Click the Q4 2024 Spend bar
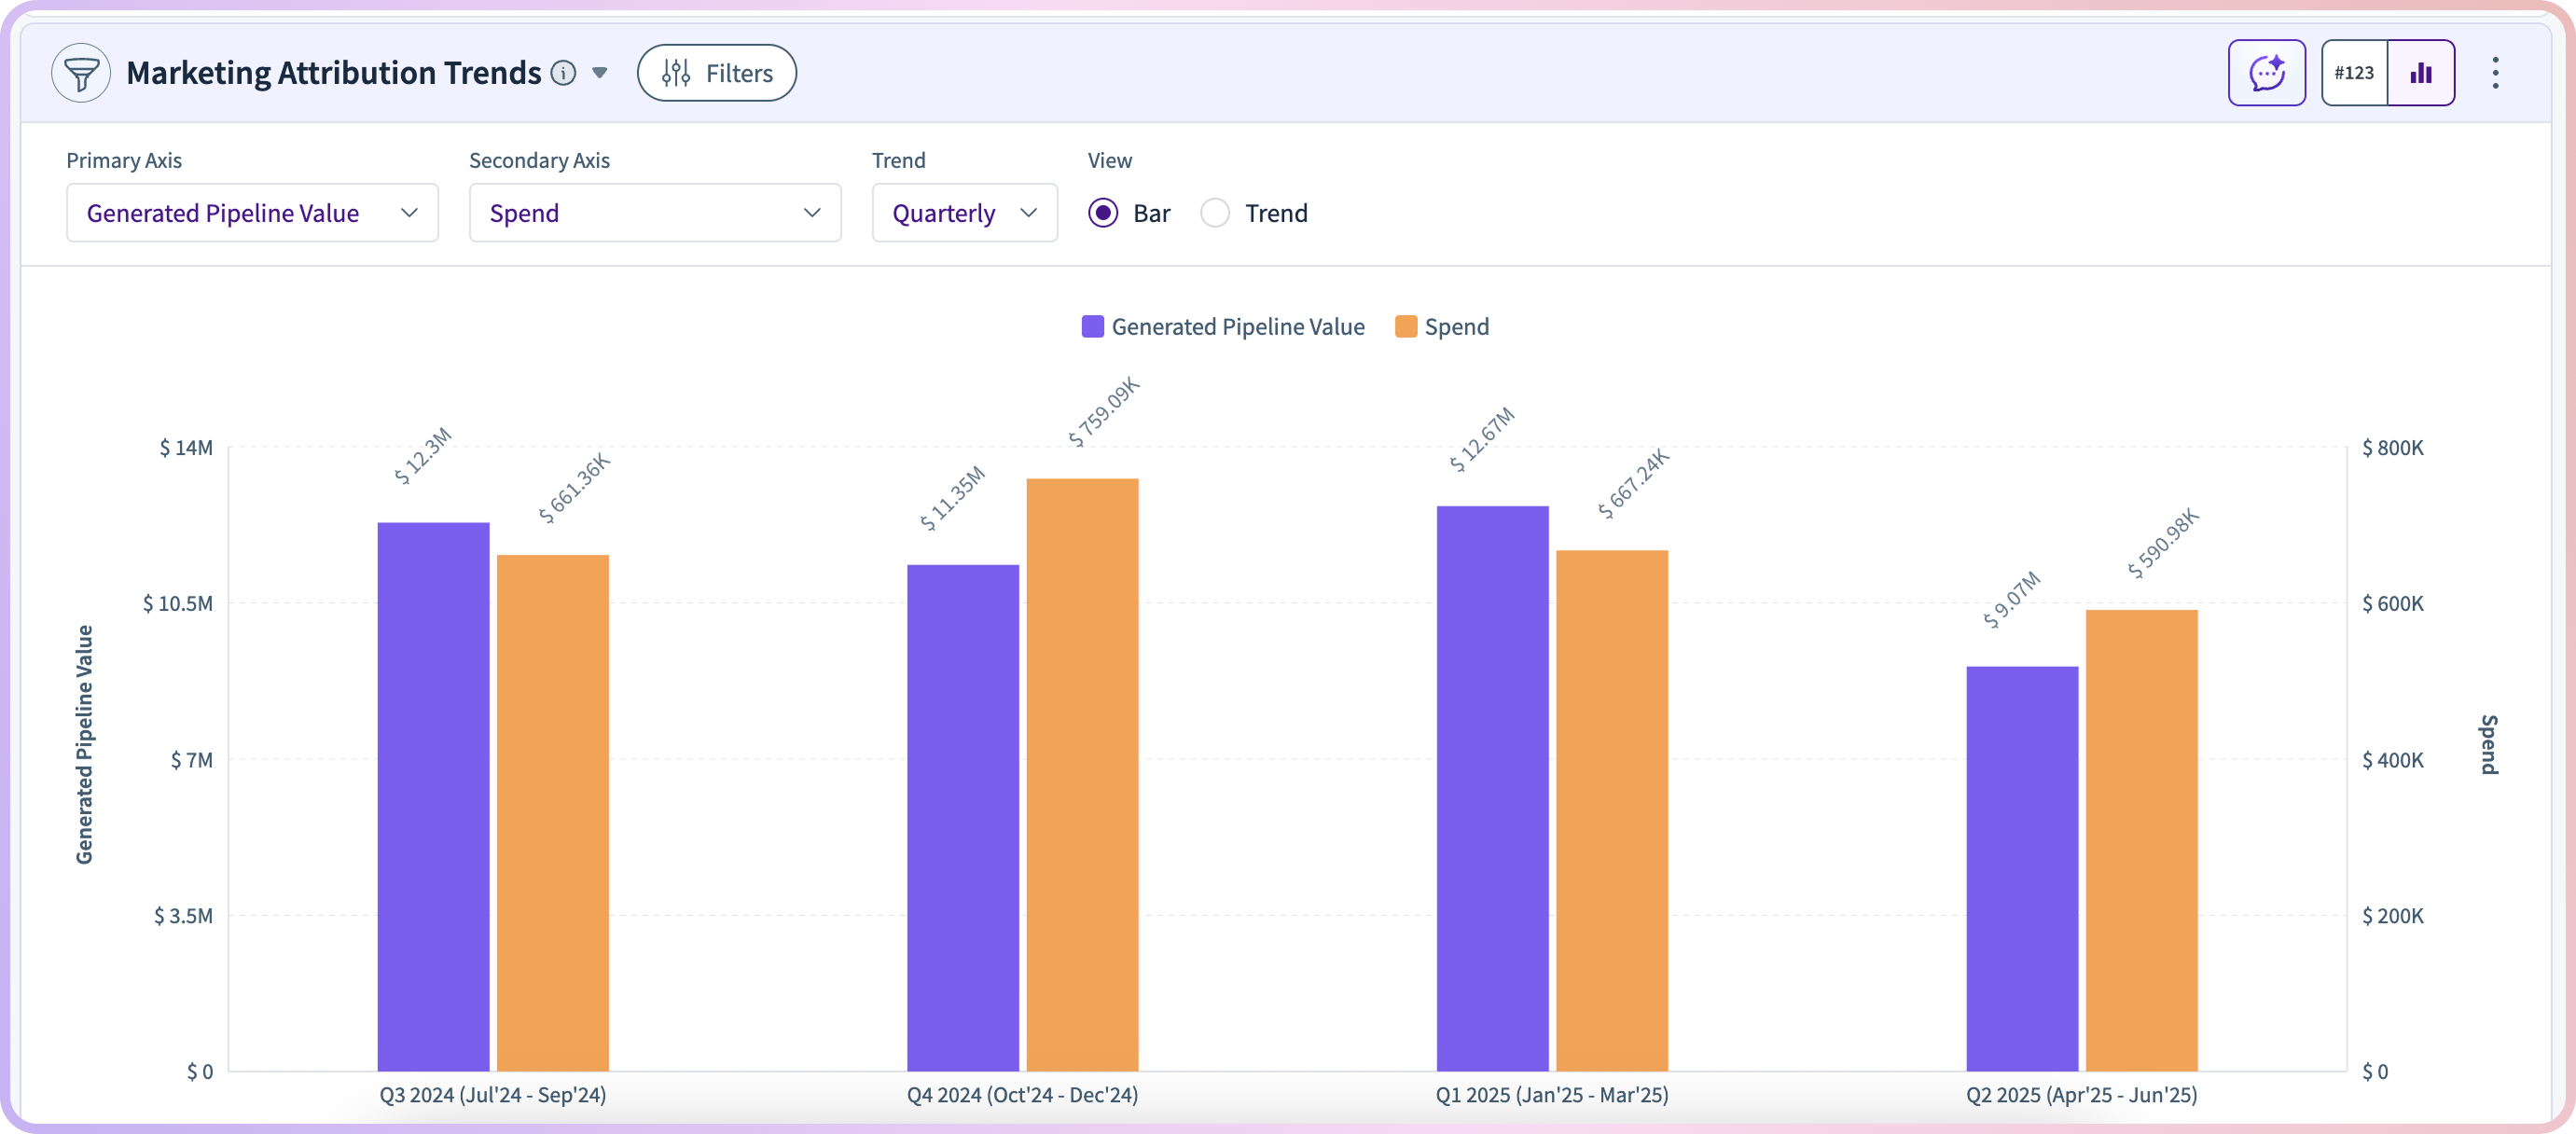The image size is (2576, 1134). point(1082,775)
